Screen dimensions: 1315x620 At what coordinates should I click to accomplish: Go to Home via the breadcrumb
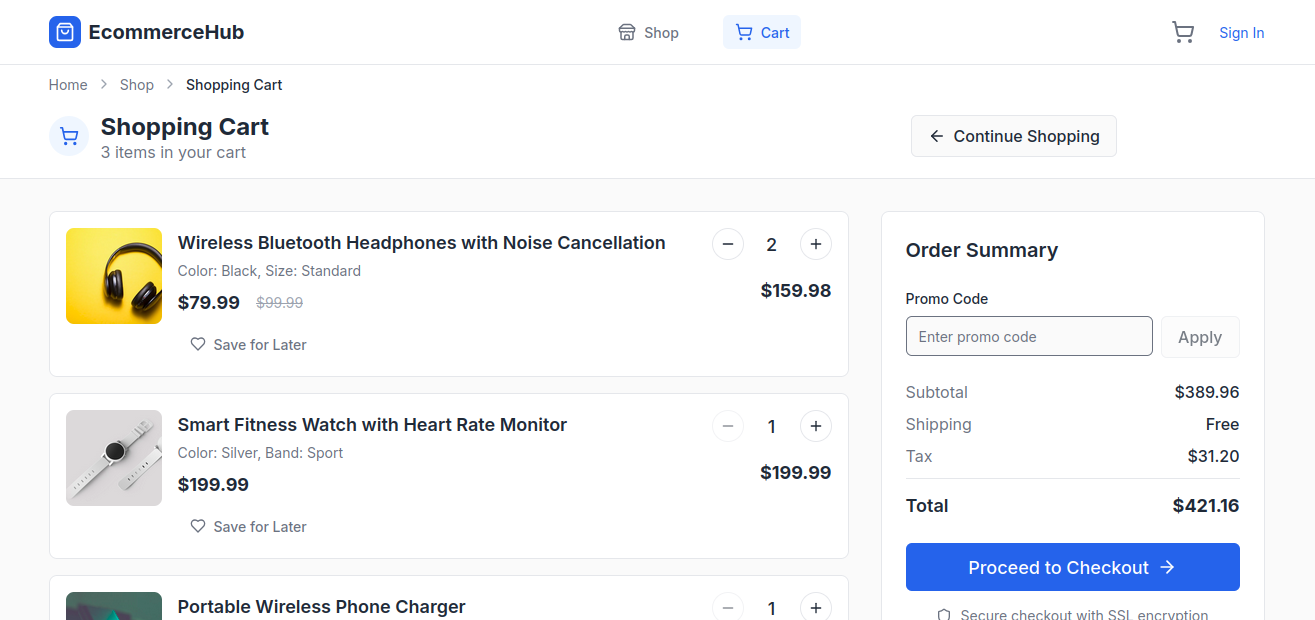[68, 85]
